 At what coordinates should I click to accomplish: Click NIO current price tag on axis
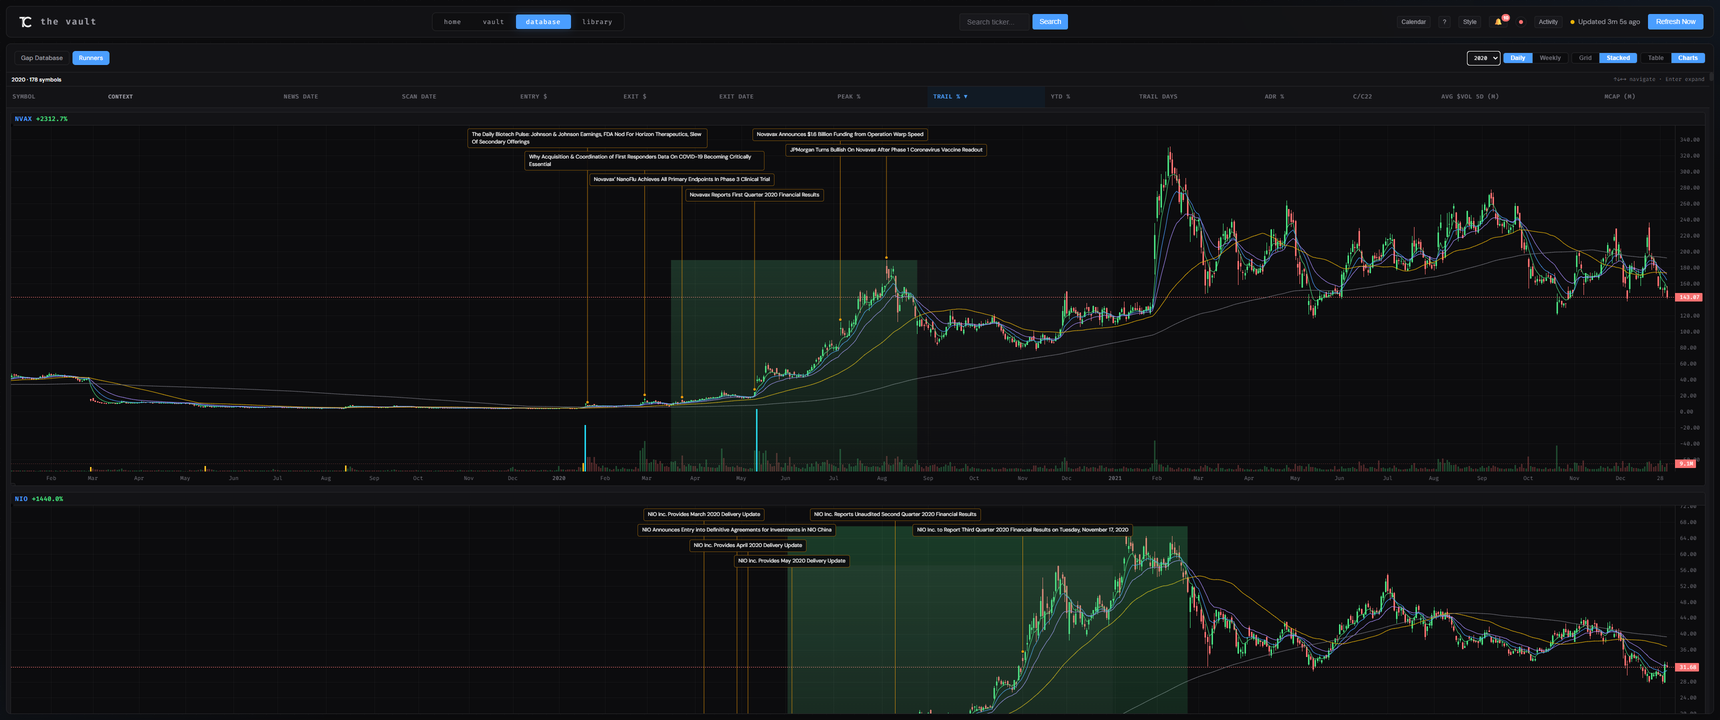click(1687, 667)
